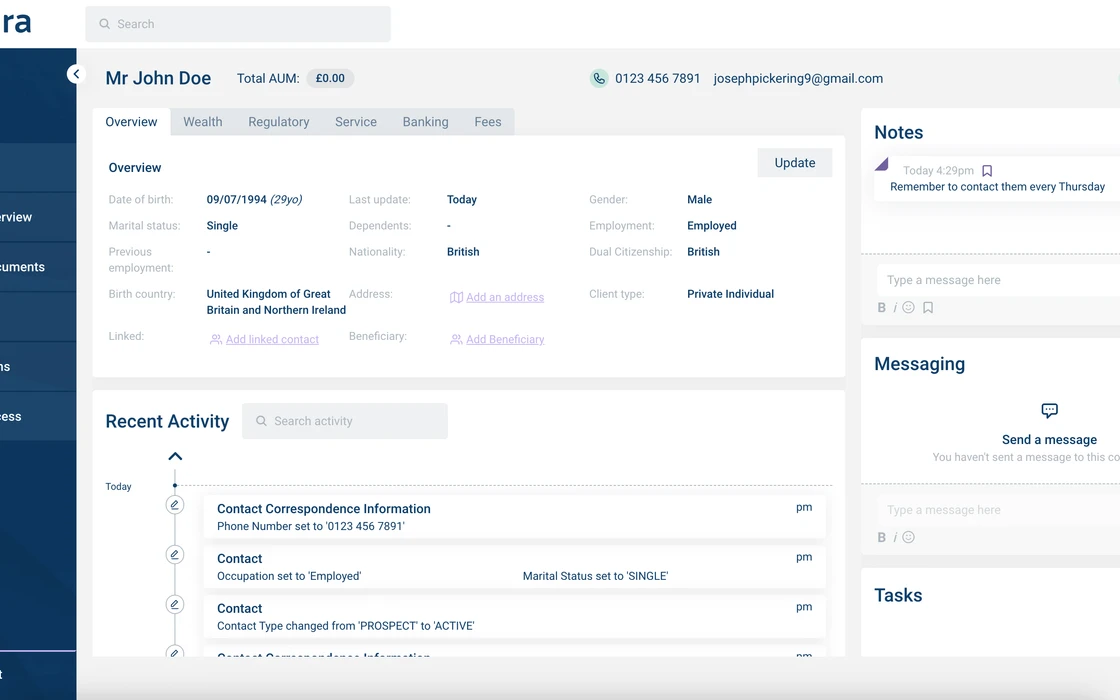This screenshot has height=700, width=1120.
Task: Toggle italic in the Messaging editor
Action: click(x=895, y=538)
